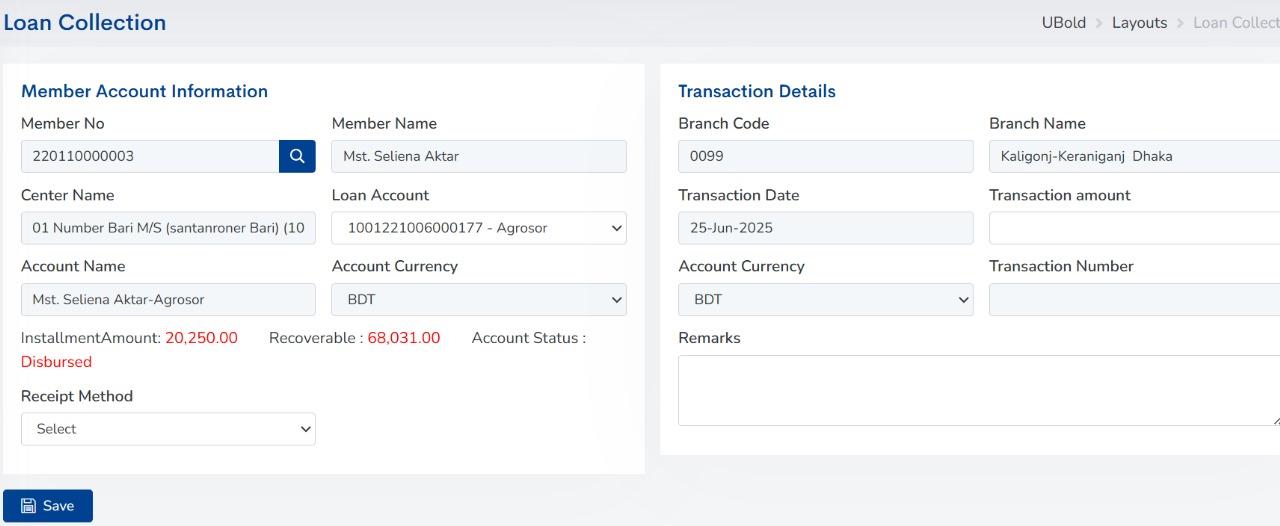Expand the Receipt Method select box
Screen dimensions: 1280x526
click(x=168, y=429)
